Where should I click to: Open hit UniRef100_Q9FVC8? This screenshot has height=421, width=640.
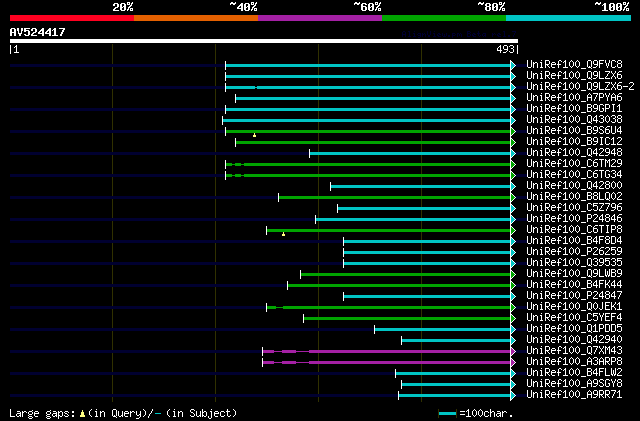(x=574, y=64)
